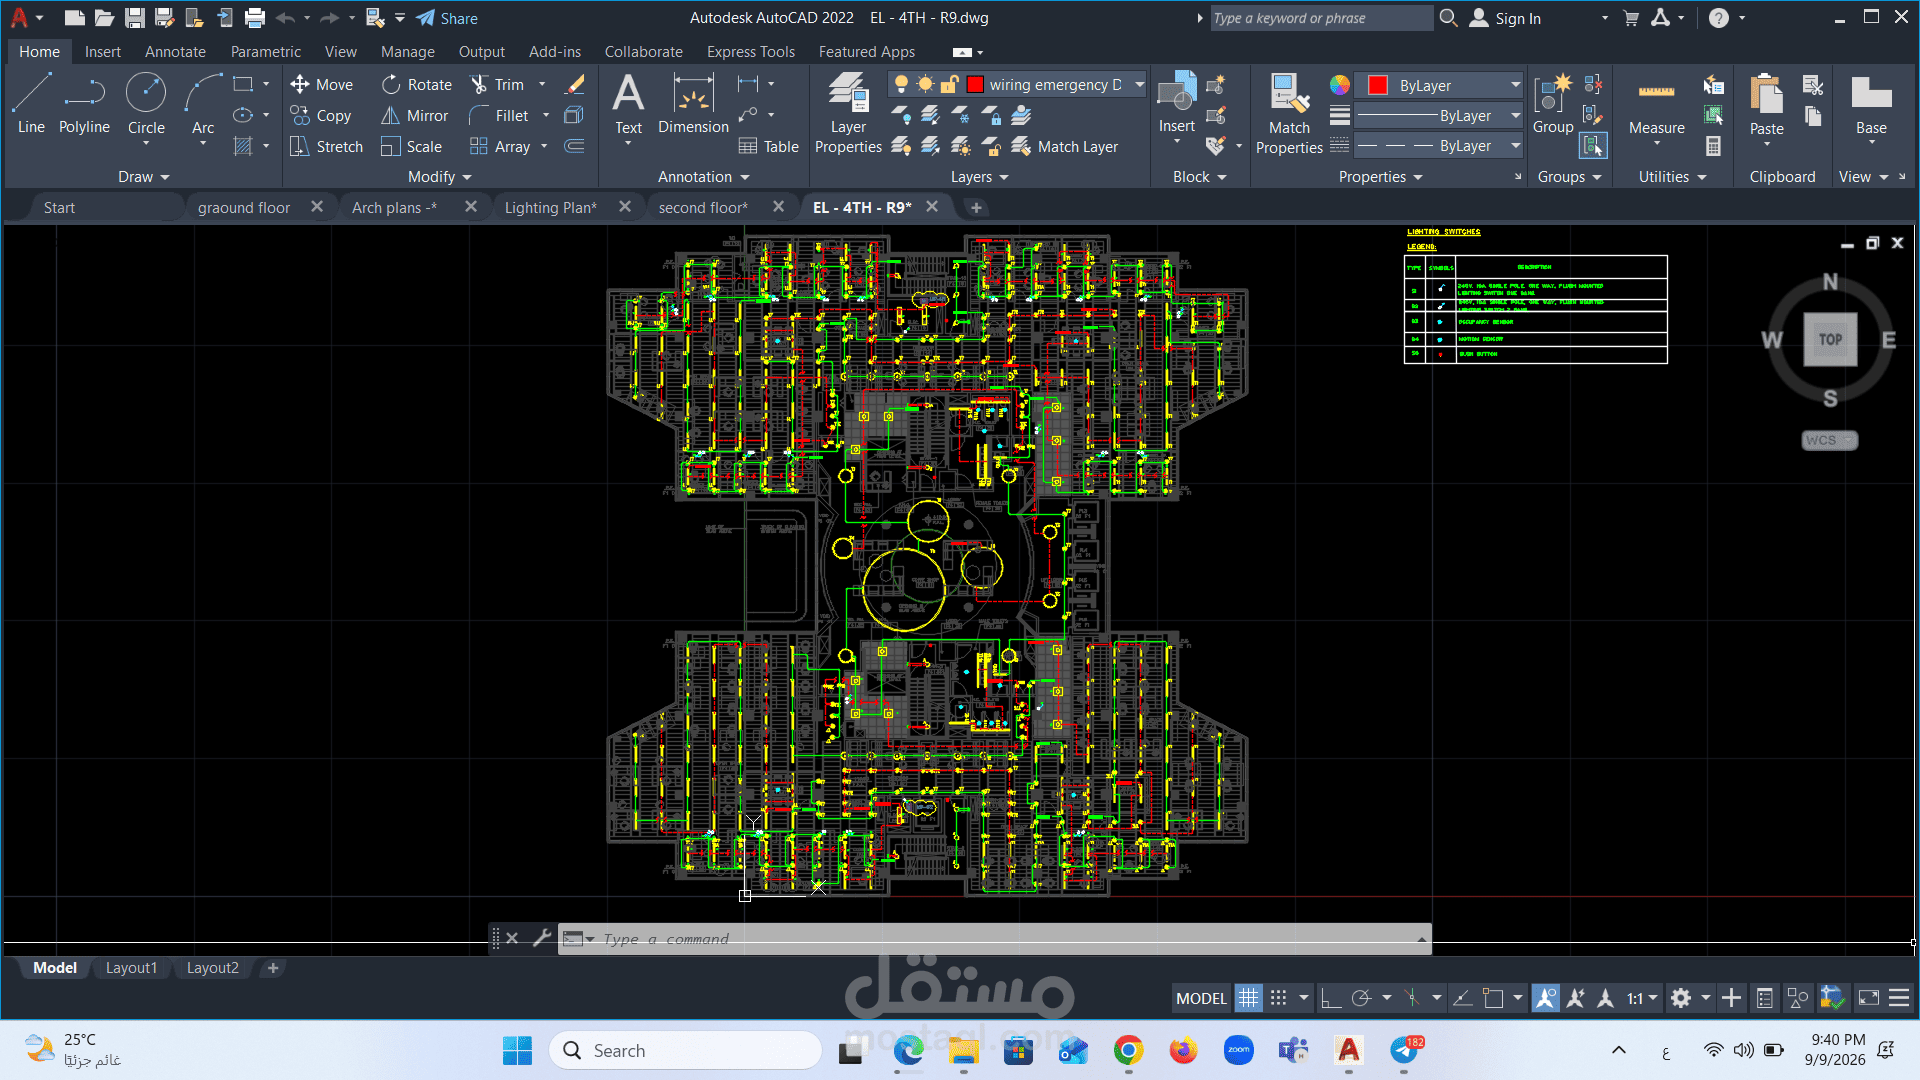Select the Dimension tool
This screenshot has height=1080, width=1920.
point(693,104)
